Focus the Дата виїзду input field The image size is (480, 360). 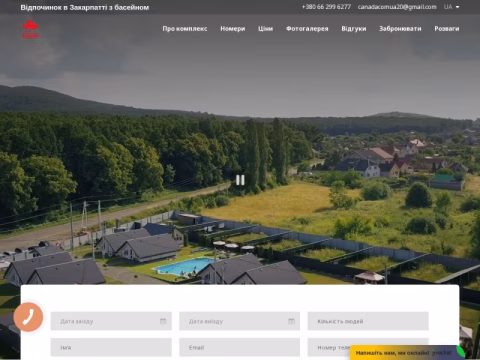click(x=239, y=321)
